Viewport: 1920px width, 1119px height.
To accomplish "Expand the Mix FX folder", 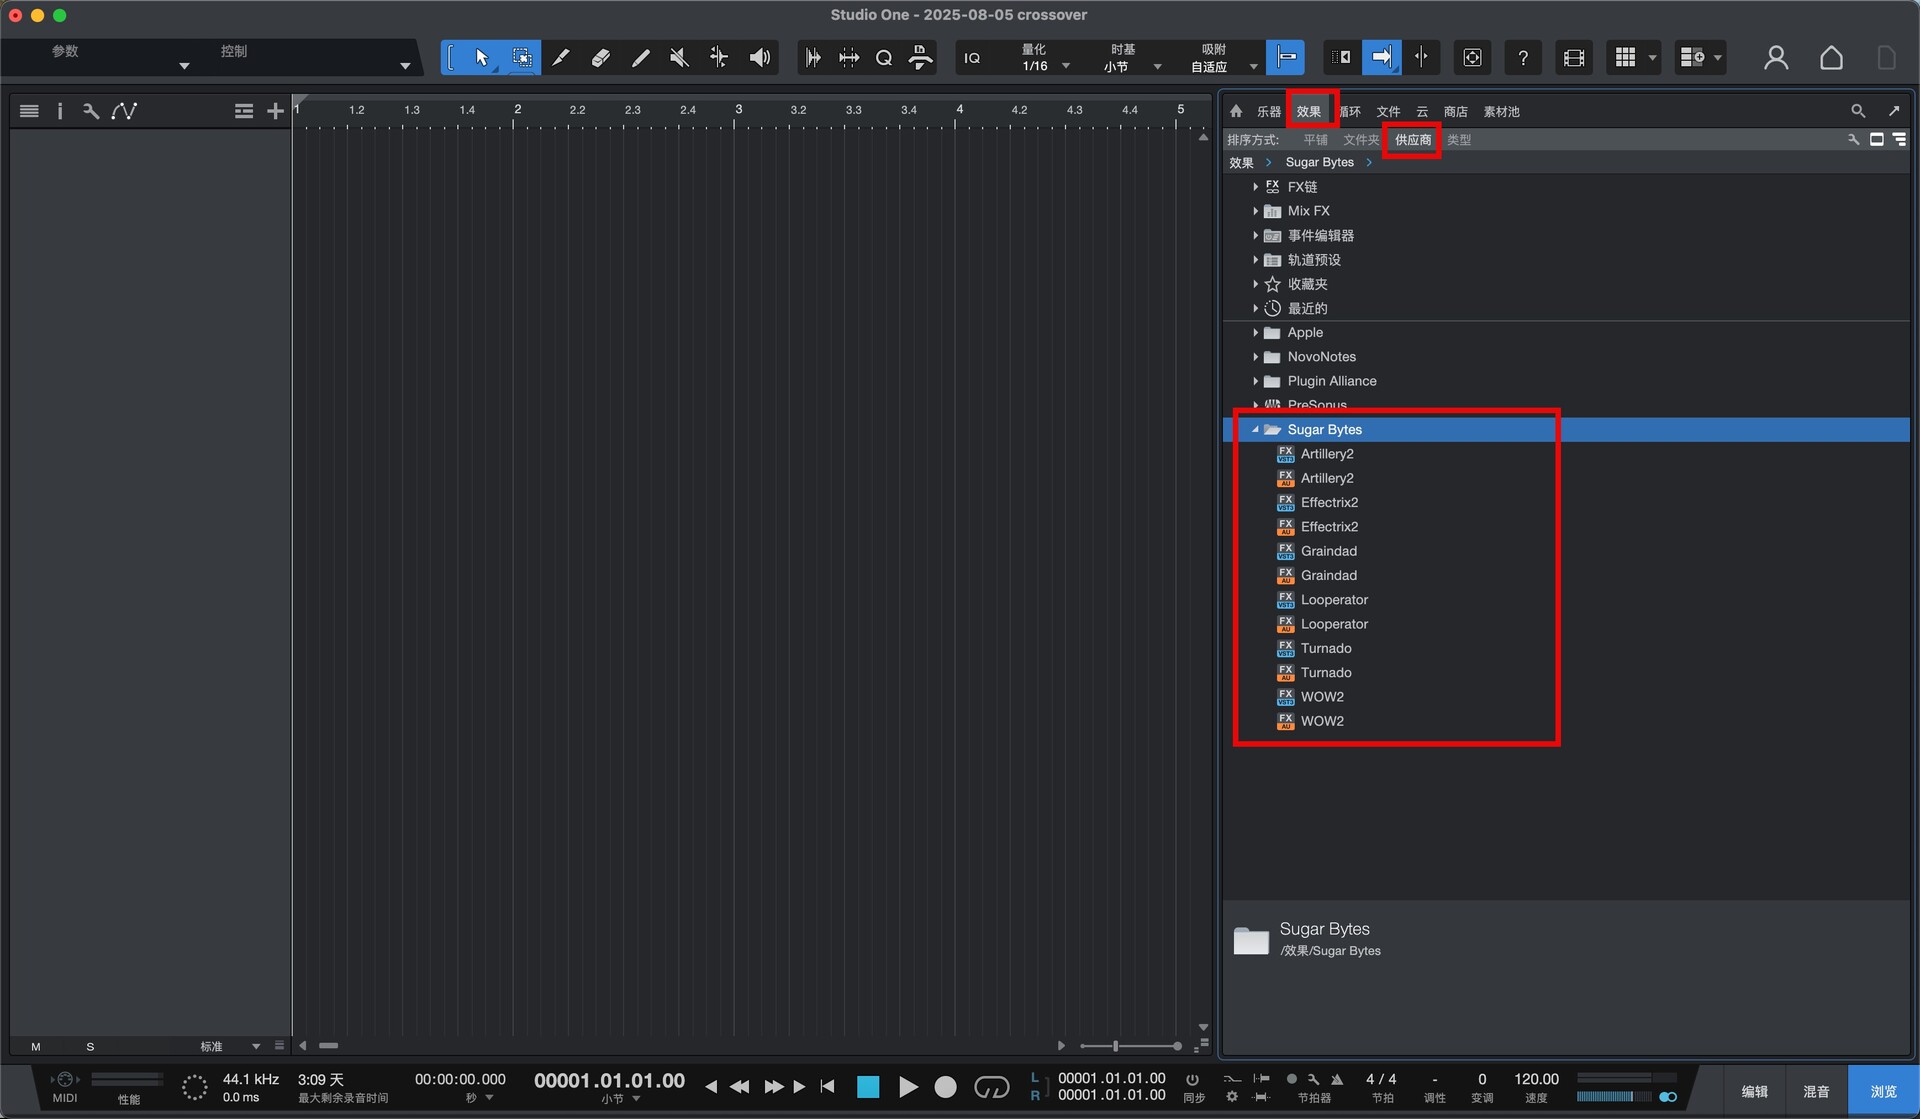I will click(1255, 211).
